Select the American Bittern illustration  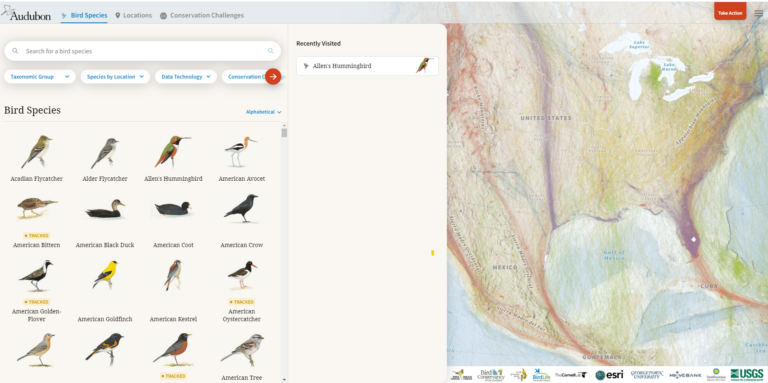click(x=37, y=207)
